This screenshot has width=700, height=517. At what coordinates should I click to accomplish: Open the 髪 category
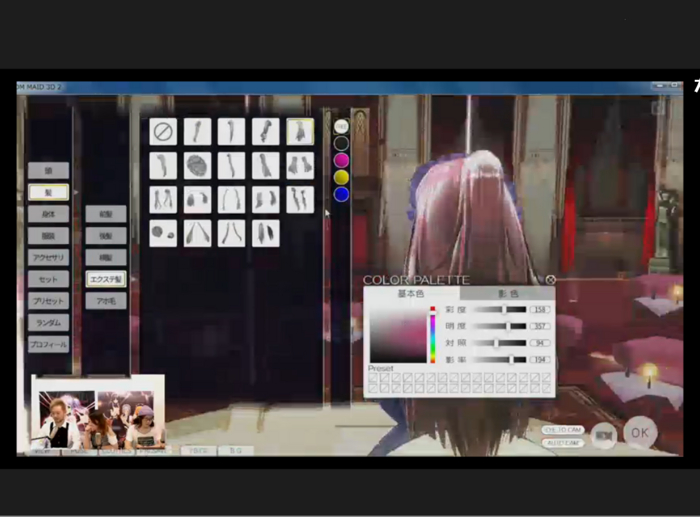(49, 192)
